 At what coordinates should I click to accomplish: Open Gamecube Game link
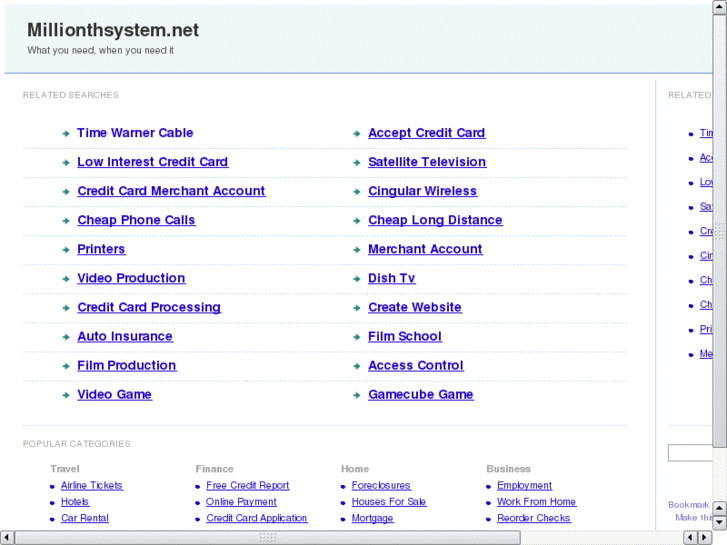tap(421, 395)
